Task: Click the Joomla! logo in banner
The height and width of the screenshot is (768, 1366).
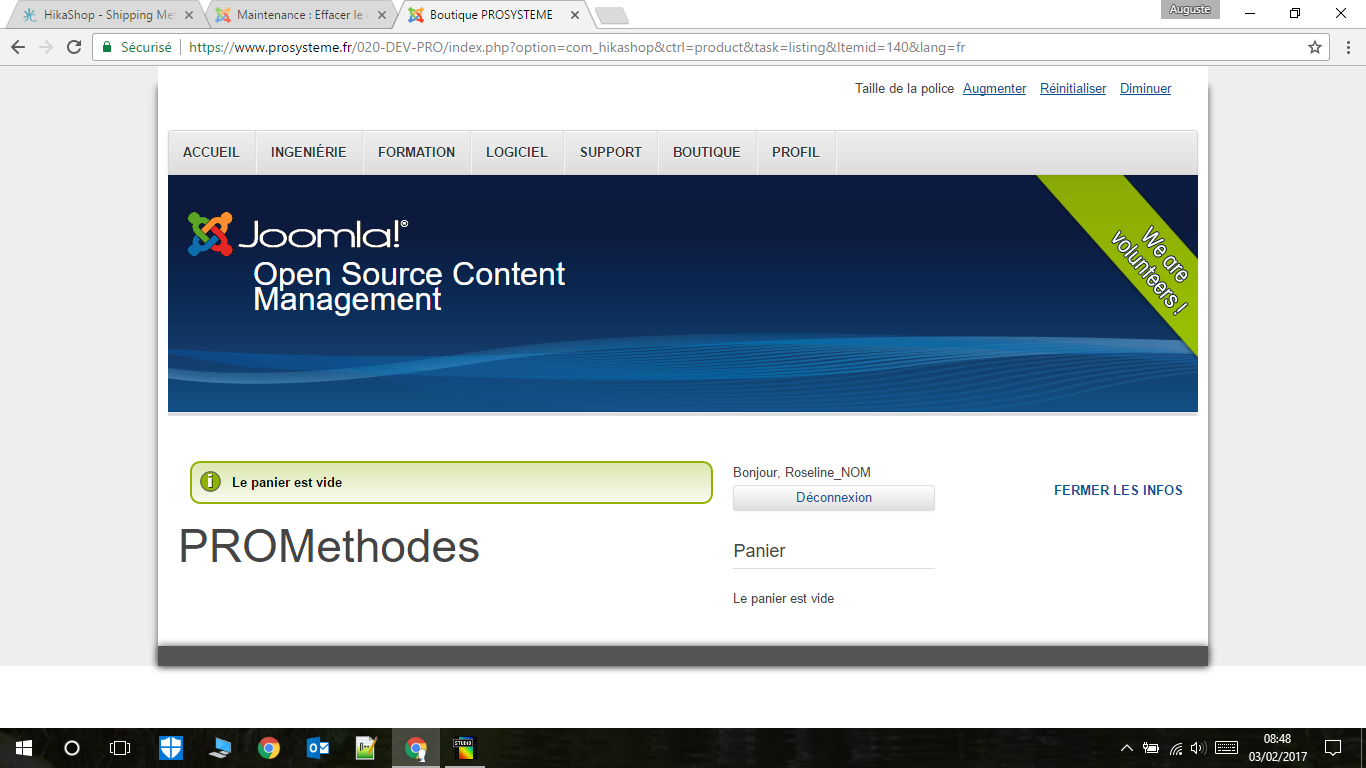Action: pos(297,234)
